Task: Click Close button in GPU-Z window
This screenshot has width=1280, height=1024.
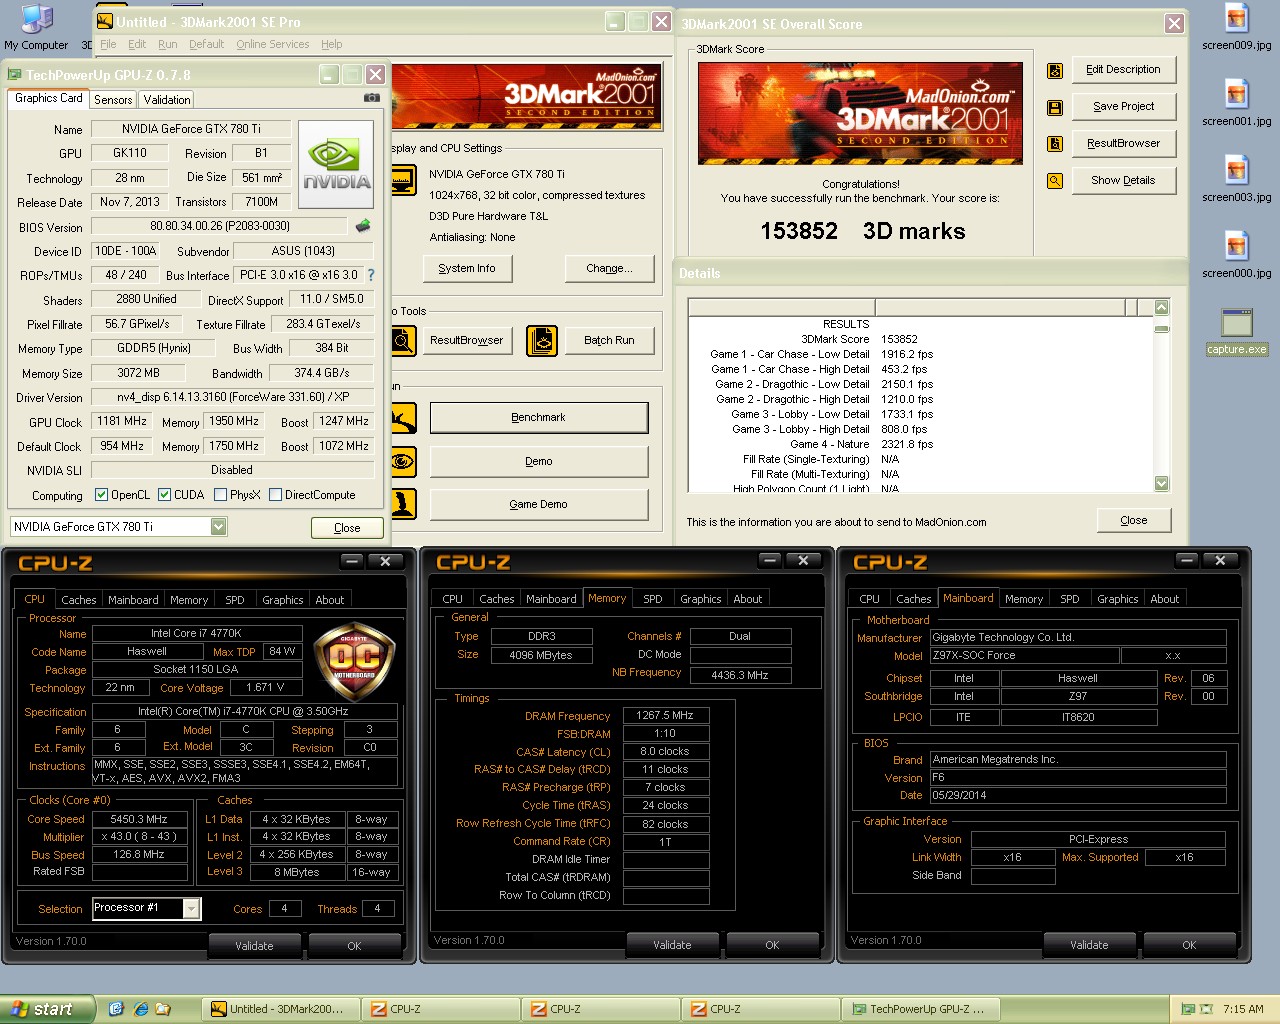Action: 347,528
